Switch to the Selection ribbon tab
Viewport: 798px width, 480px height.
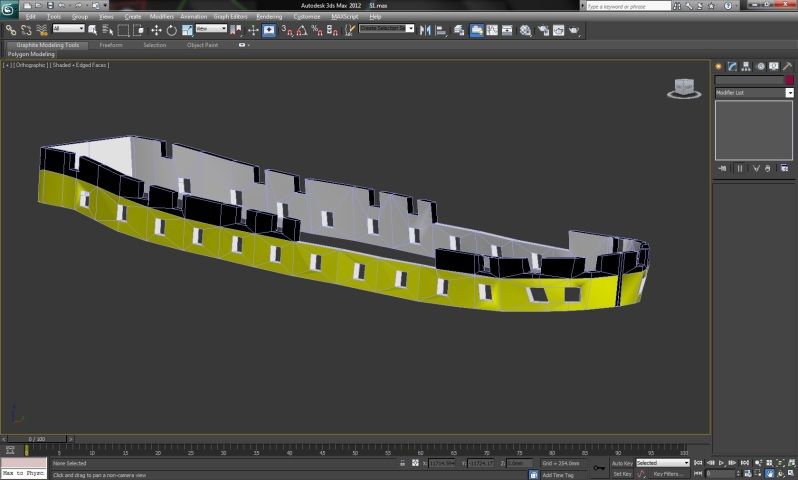(x=155, y=45)
